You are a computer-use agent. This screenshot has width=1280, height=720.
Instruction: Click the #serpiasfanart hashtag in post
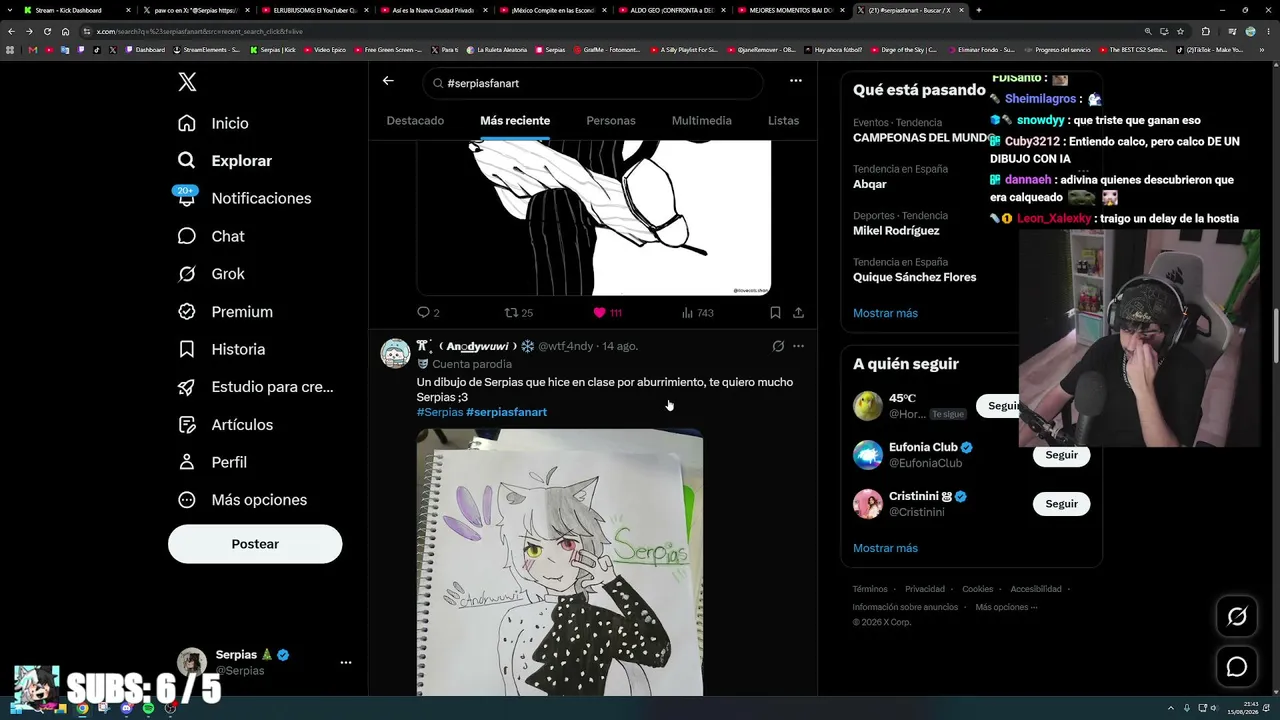point(506,412)
